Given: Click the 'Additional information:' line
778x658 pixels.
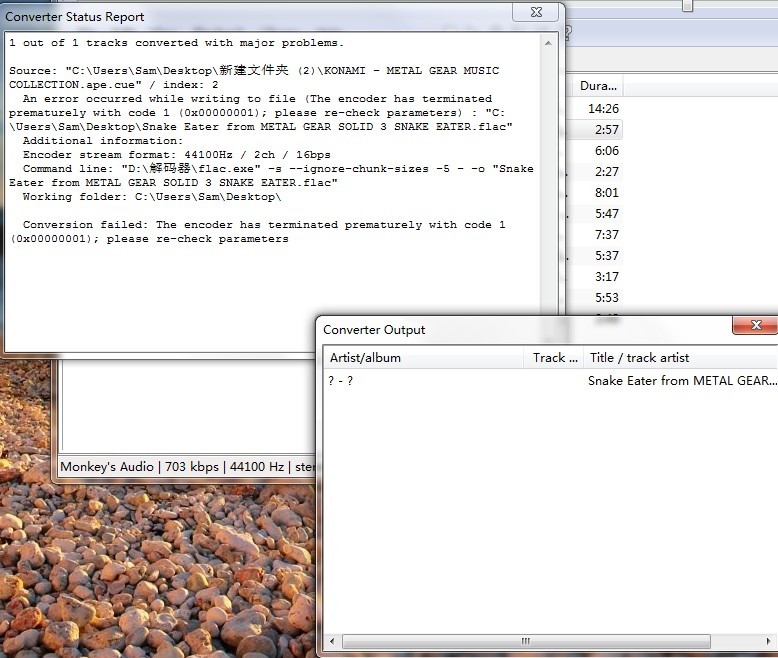Looking at the screenshot, I should tap(103, 141).
